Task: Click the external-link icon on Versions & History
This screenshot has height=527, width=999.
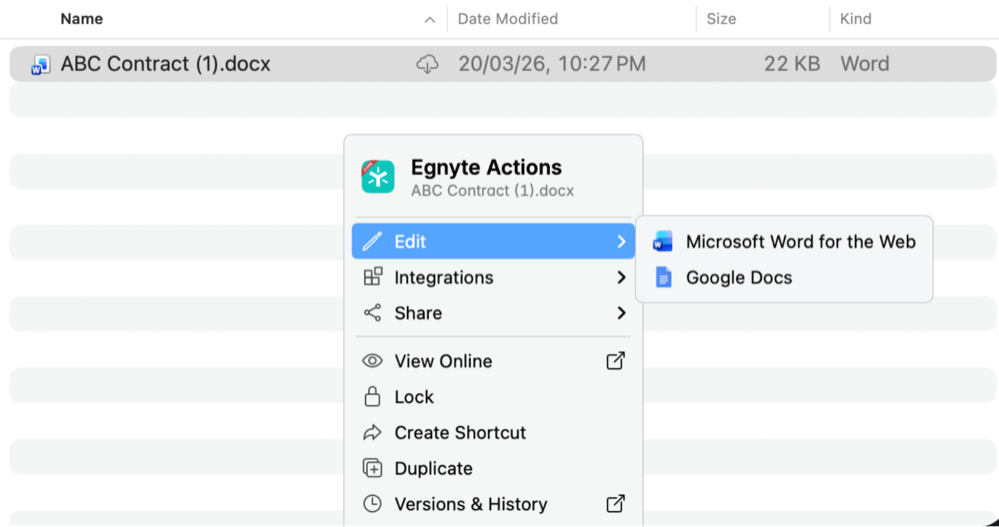Action: point(615,503)
